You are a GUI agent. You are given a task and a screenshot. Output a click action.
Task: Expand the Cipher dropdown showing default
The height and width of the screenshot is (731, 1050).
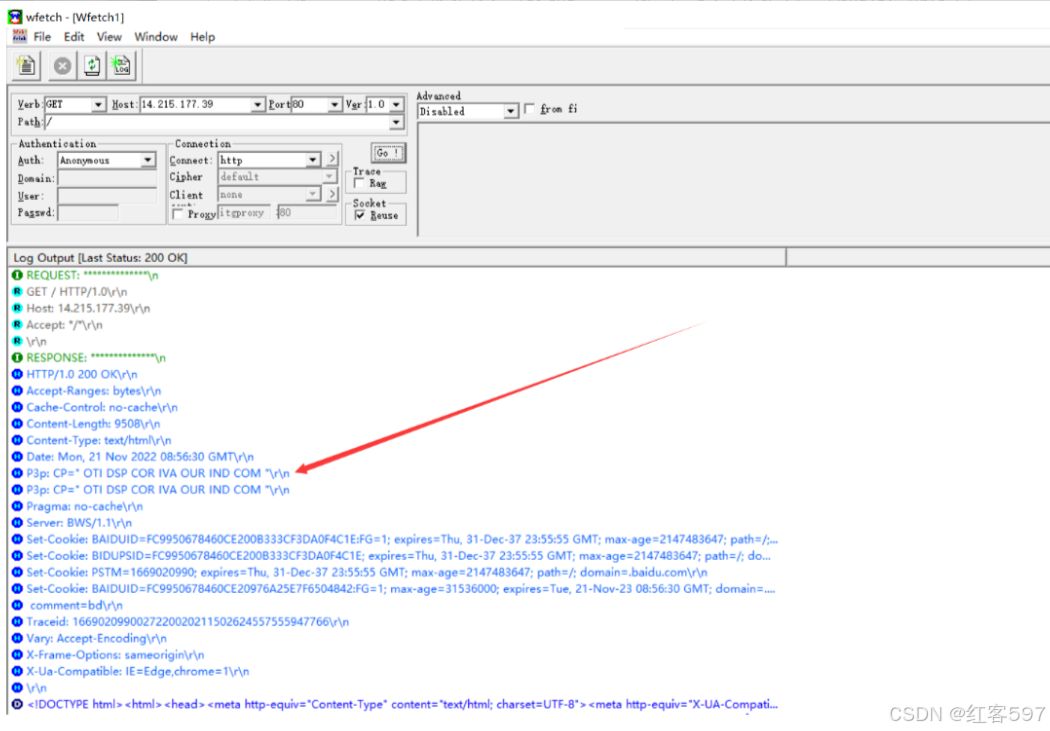pos(329,176)
